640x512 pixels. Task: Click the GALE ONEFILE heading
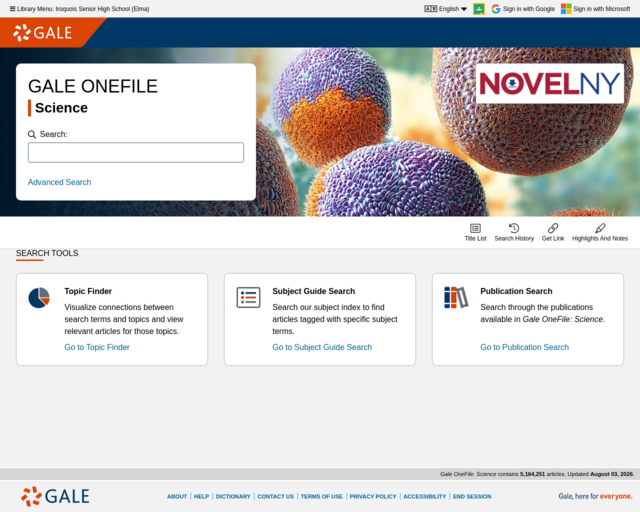coord(93,86)
